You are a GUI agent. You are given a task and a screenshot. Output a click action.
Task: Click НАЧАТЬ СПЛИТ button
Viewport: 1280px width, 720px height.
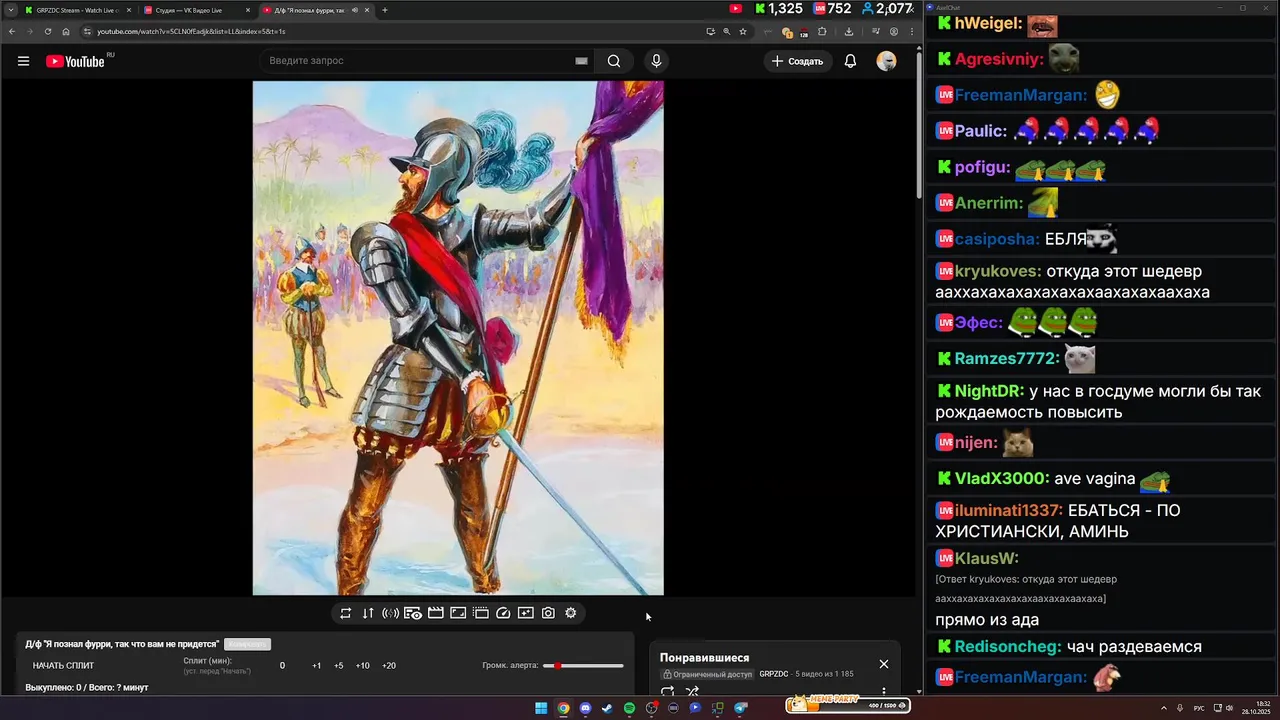click(x=63, y=665)
